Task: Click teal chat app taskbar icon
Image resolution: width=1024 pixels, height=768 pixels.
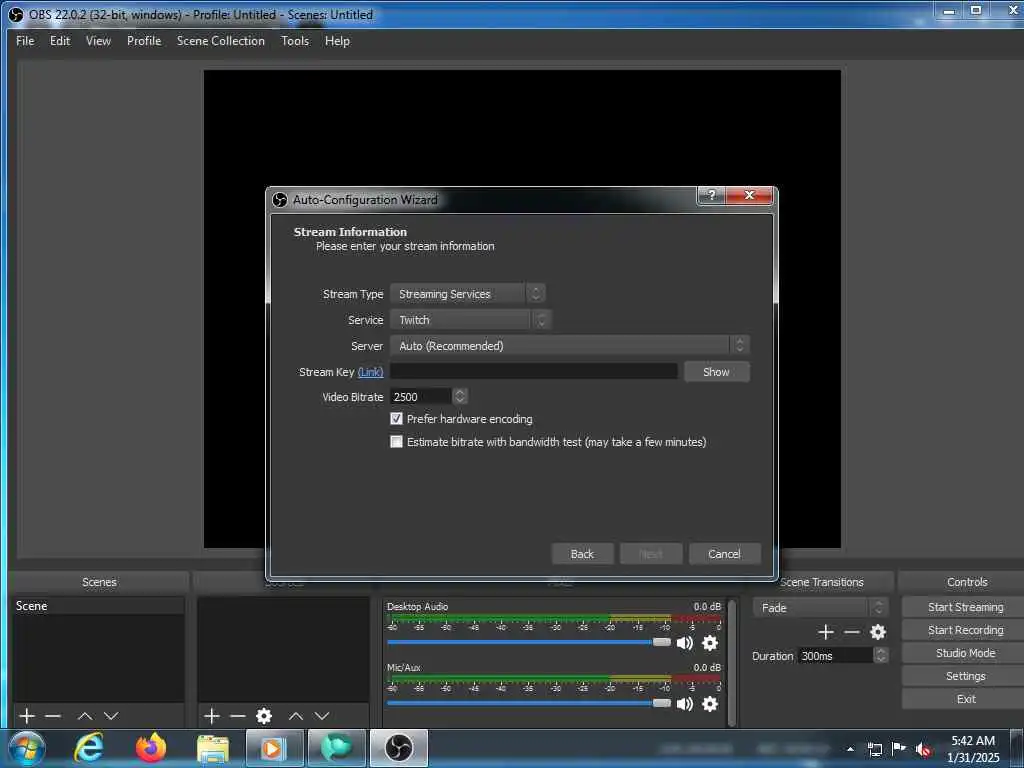Action: coord(336,748)
